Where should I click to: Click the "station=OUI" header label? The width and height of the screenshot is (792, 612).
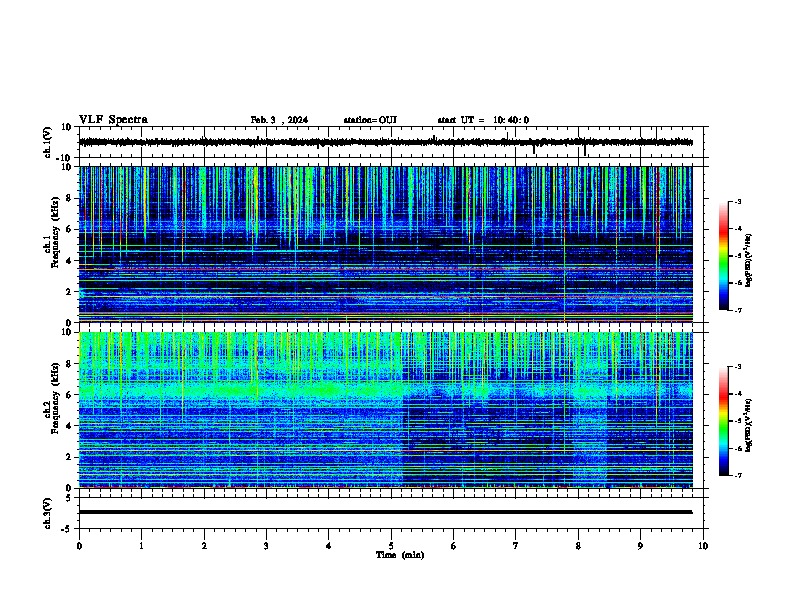pyautogui.click(x=370, y=120)
